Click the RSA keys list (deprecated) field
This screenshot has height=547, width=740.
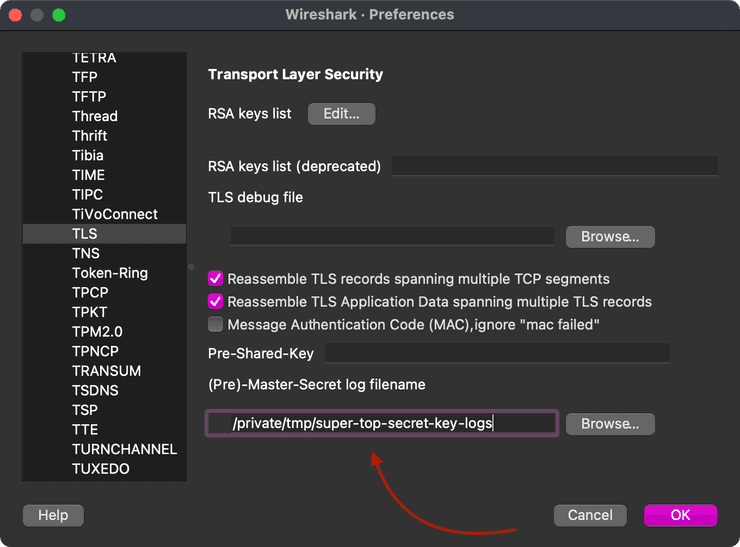click(x=555, y=166)
